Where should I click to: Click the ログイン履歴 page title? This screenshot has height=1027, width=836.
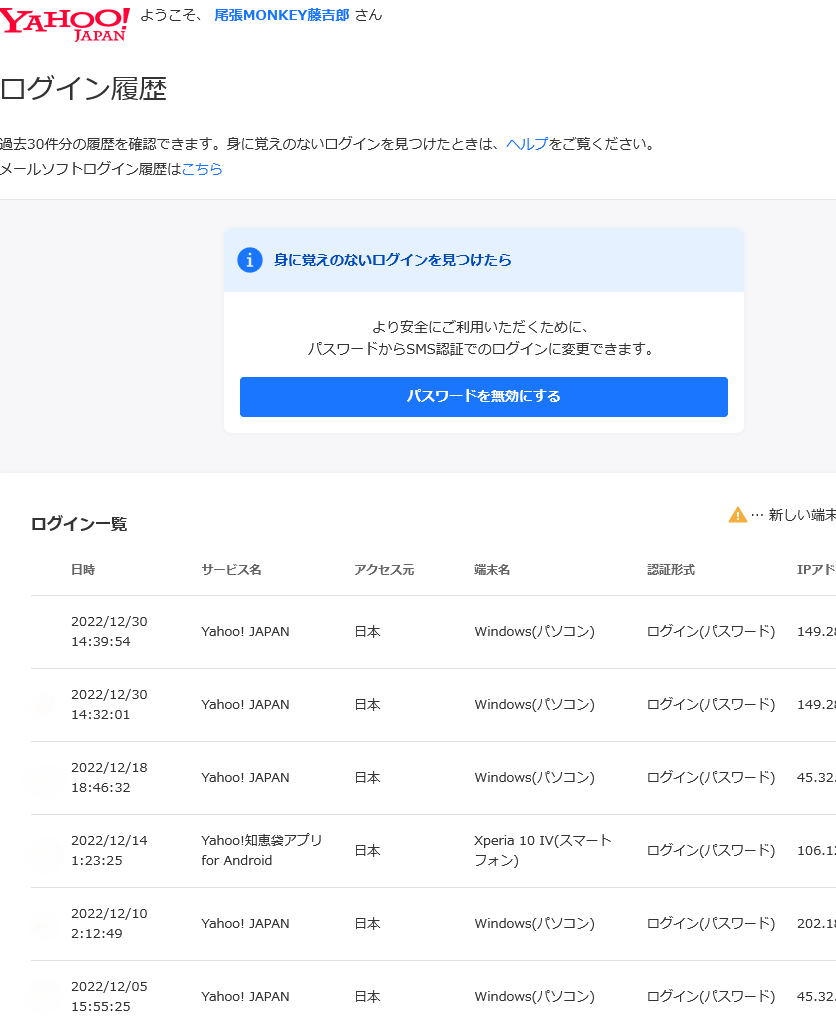coord(84,88)
